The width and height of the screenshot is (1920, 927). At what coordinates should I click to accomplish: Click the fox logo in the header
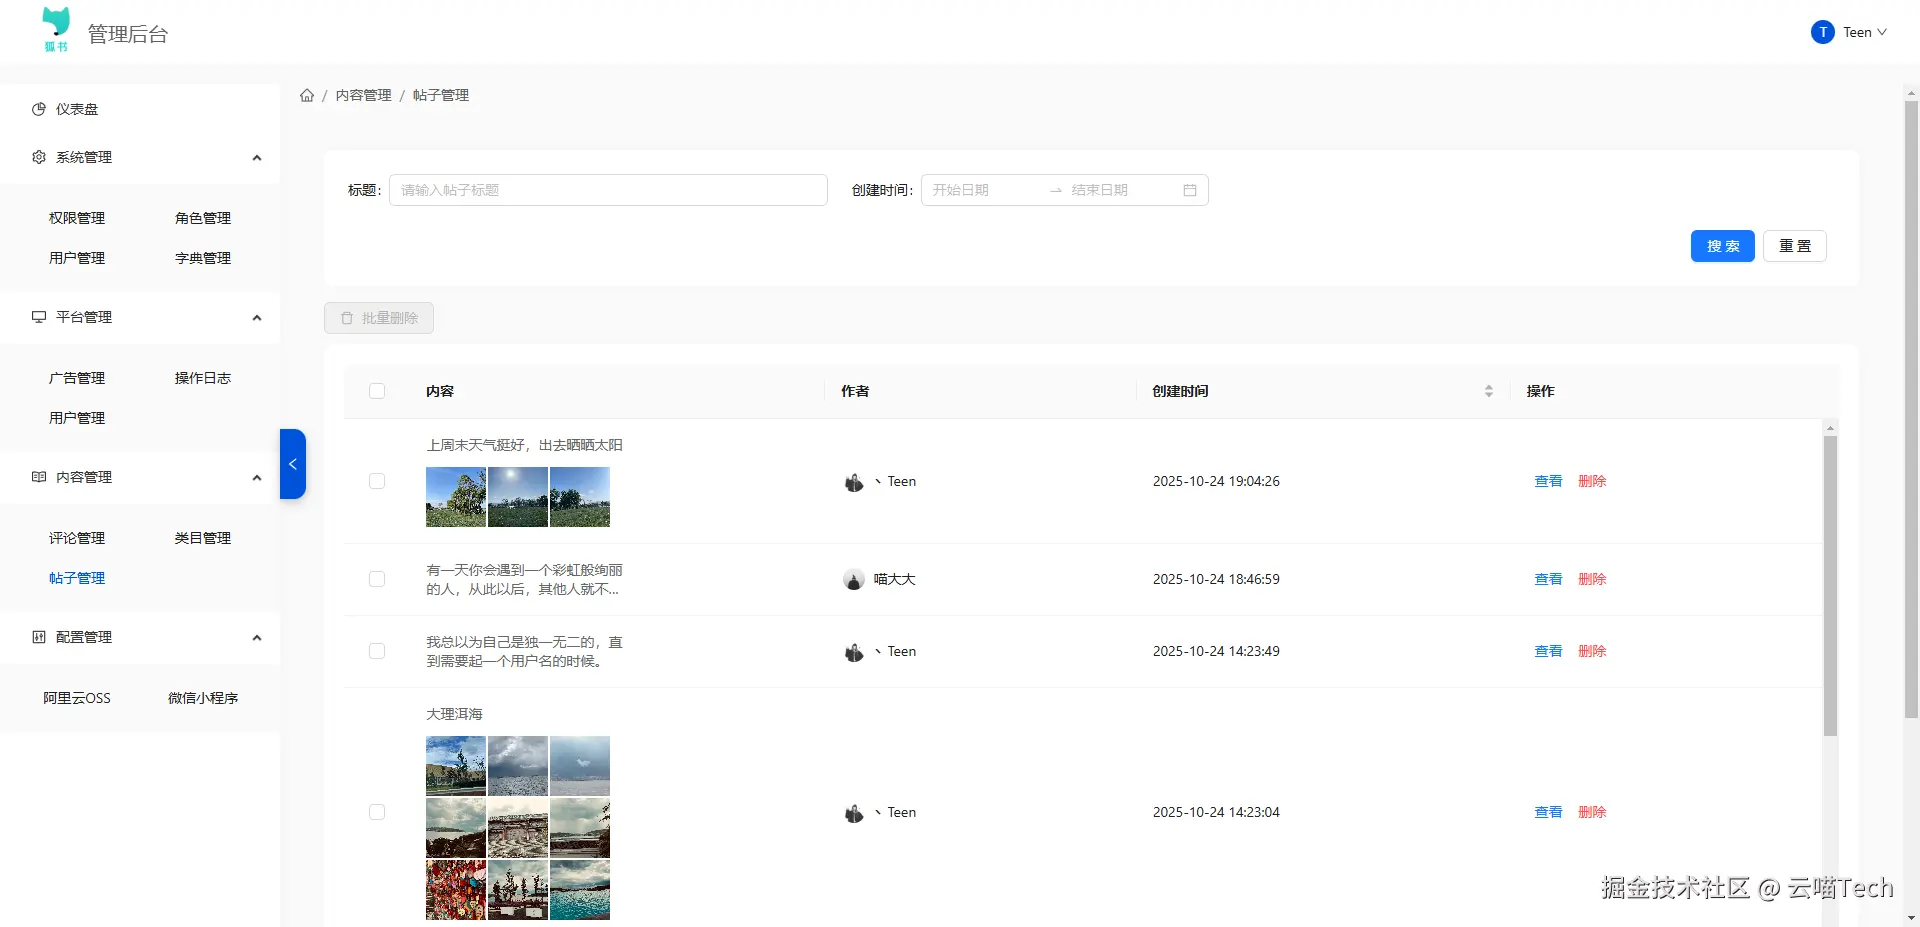pos(56,29)
